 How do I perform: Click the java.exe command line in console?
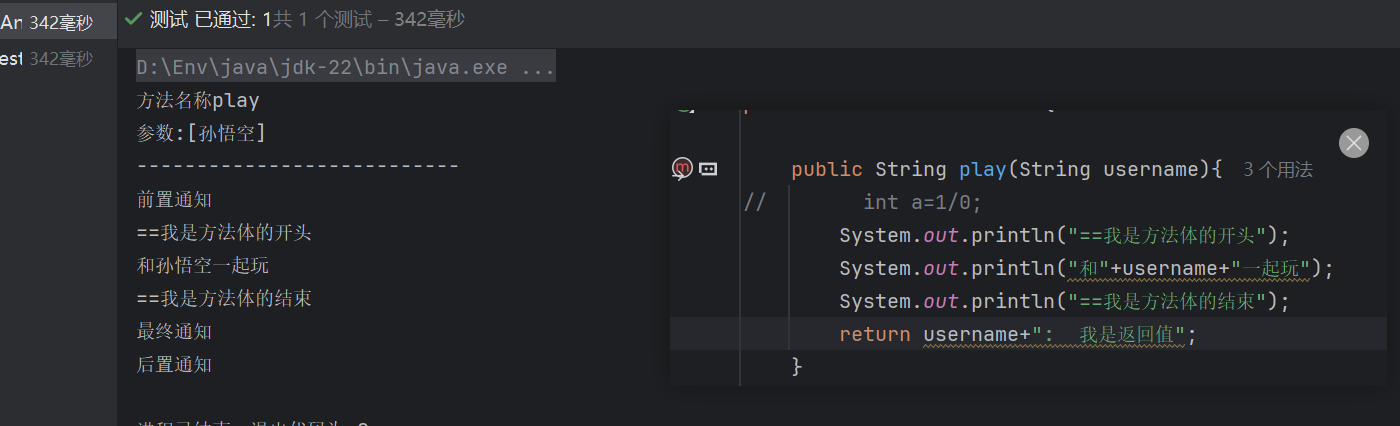346,69
